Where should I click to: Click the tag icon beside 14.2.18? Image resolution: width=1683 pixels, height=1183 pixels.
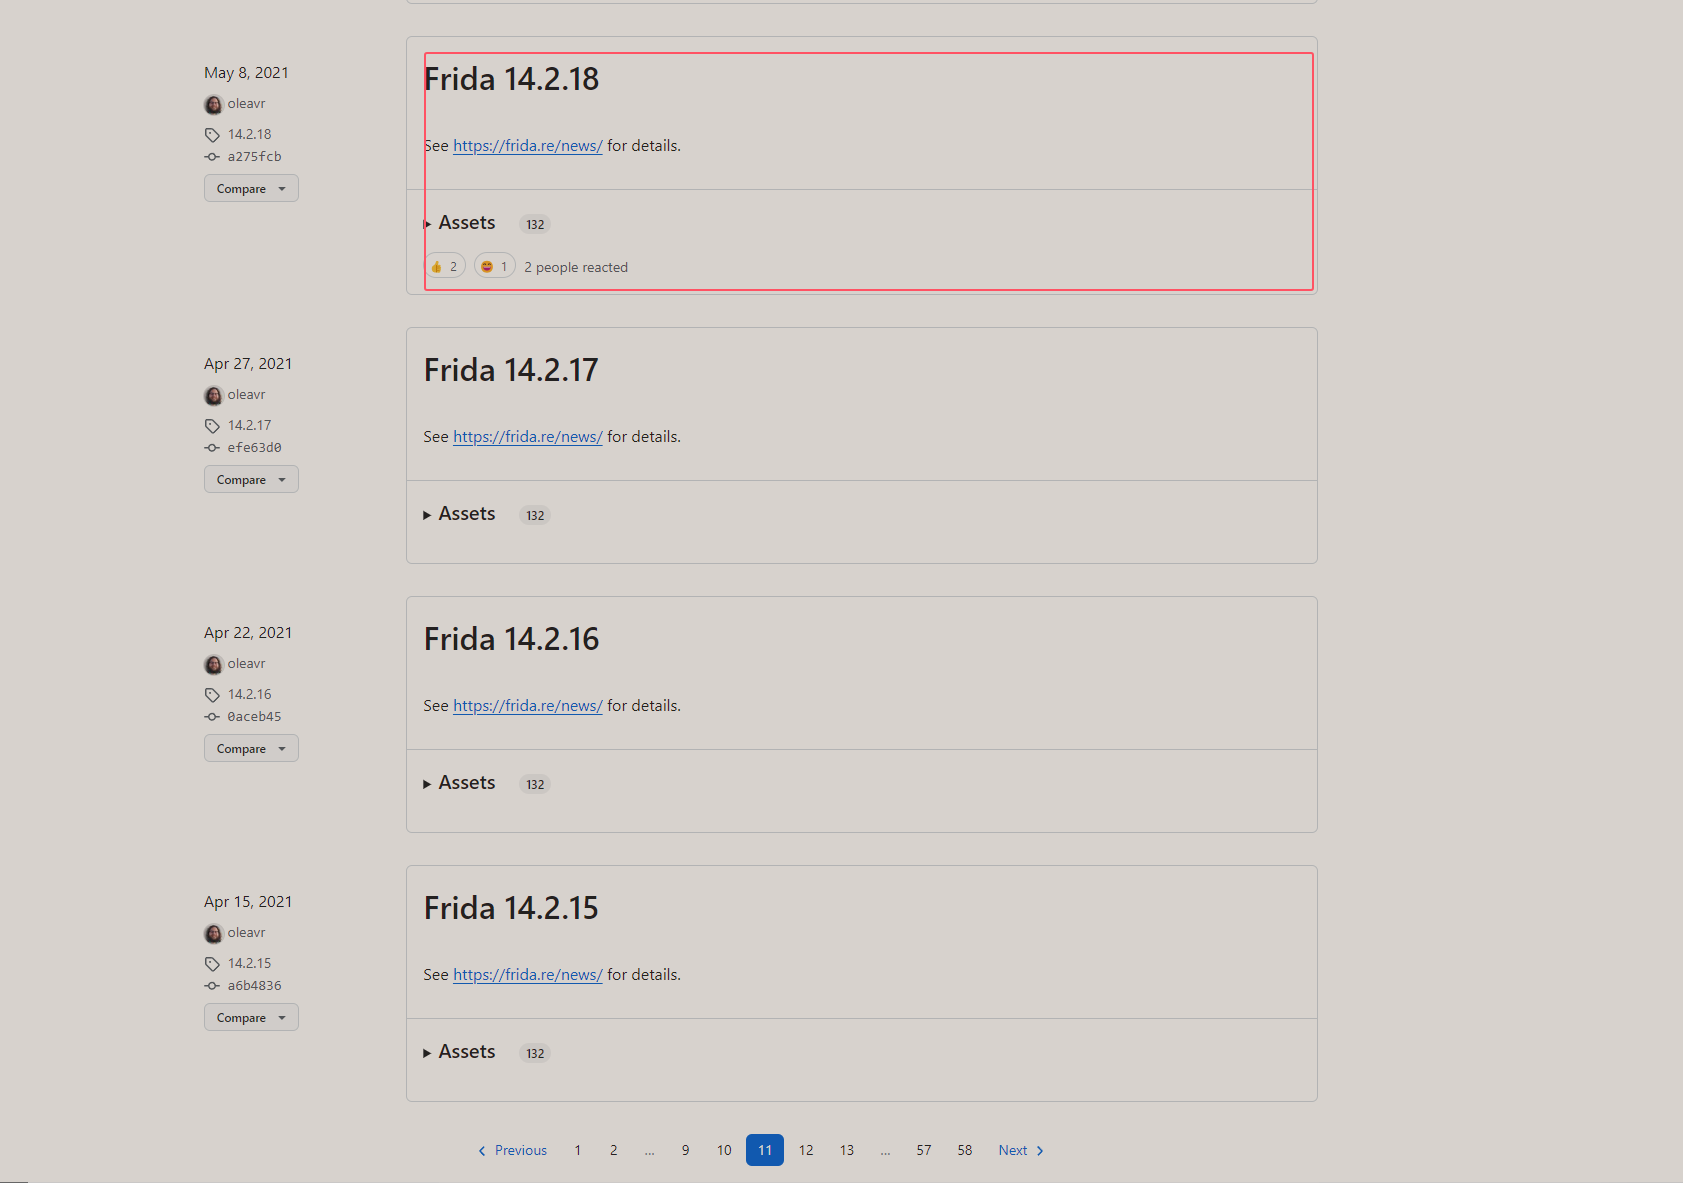click(212, 135)
